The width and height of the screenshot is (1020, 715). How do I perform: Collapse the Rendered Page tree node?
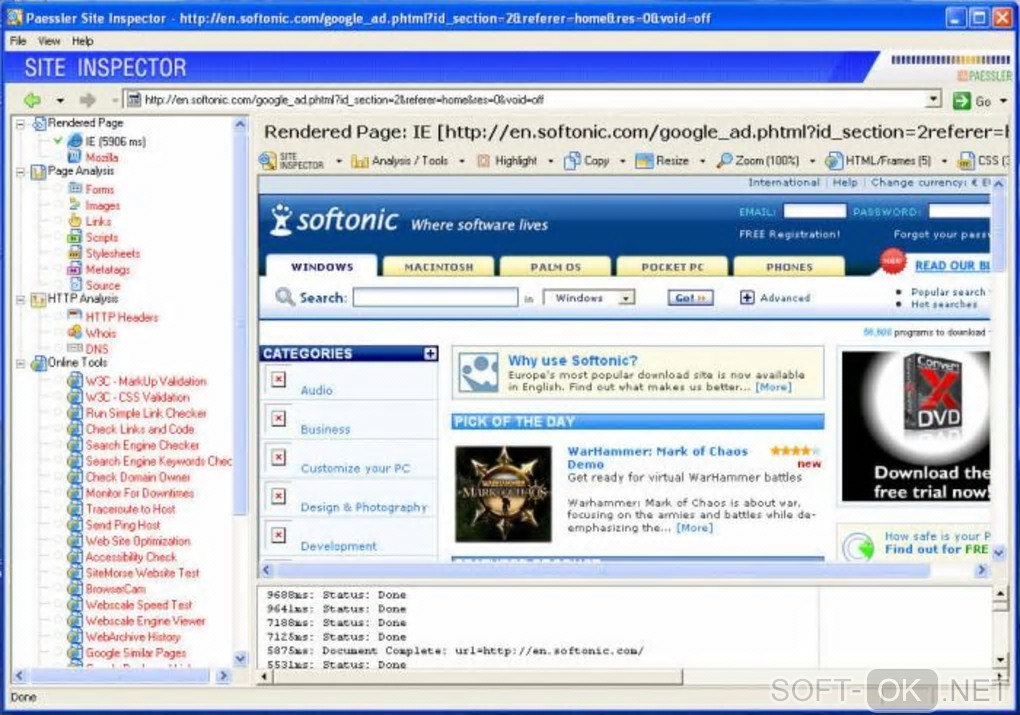click(20, 123)
